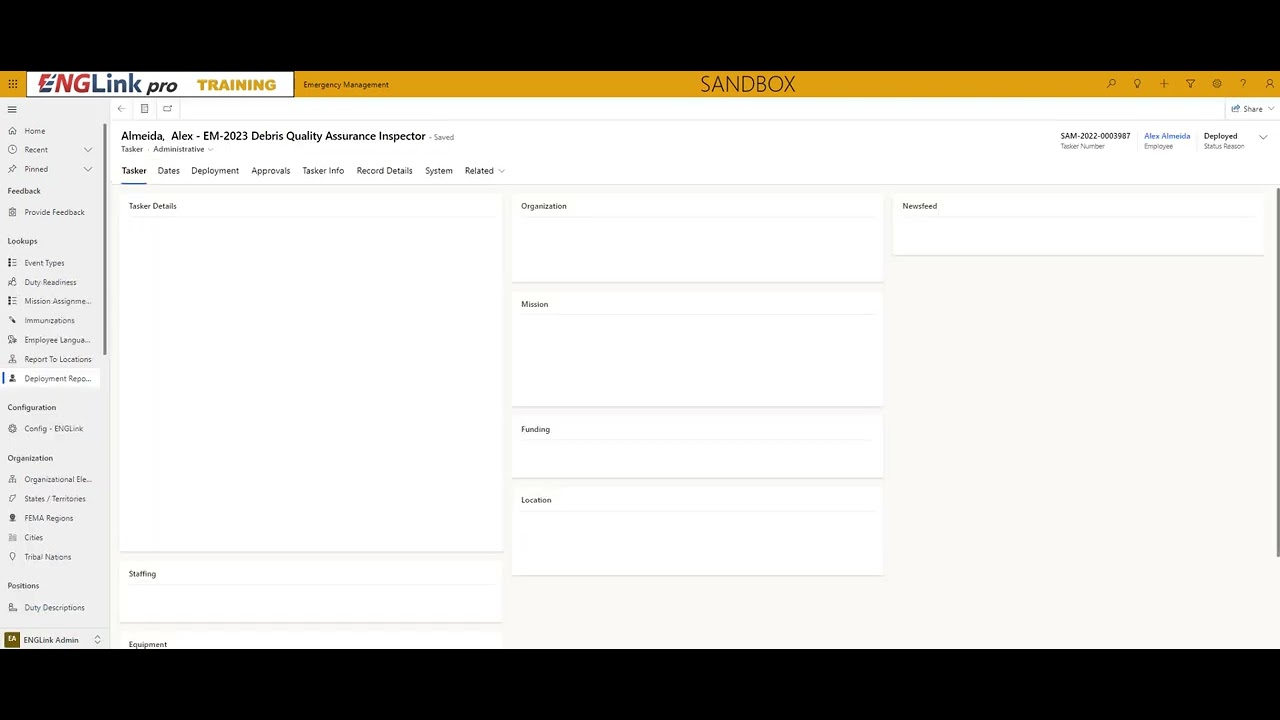Open Tribal Nations sidebar item
The width and height of the screenshot is (1280, 720).
pos(50,556)
